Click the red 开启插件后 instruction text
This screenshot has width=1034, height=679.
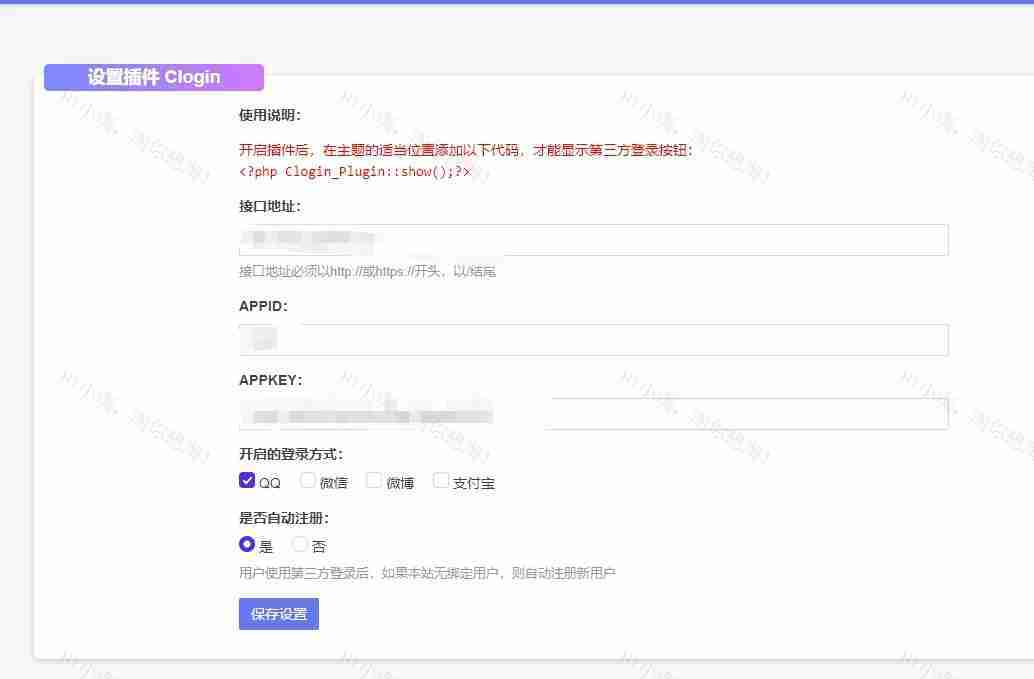point(465,151)
